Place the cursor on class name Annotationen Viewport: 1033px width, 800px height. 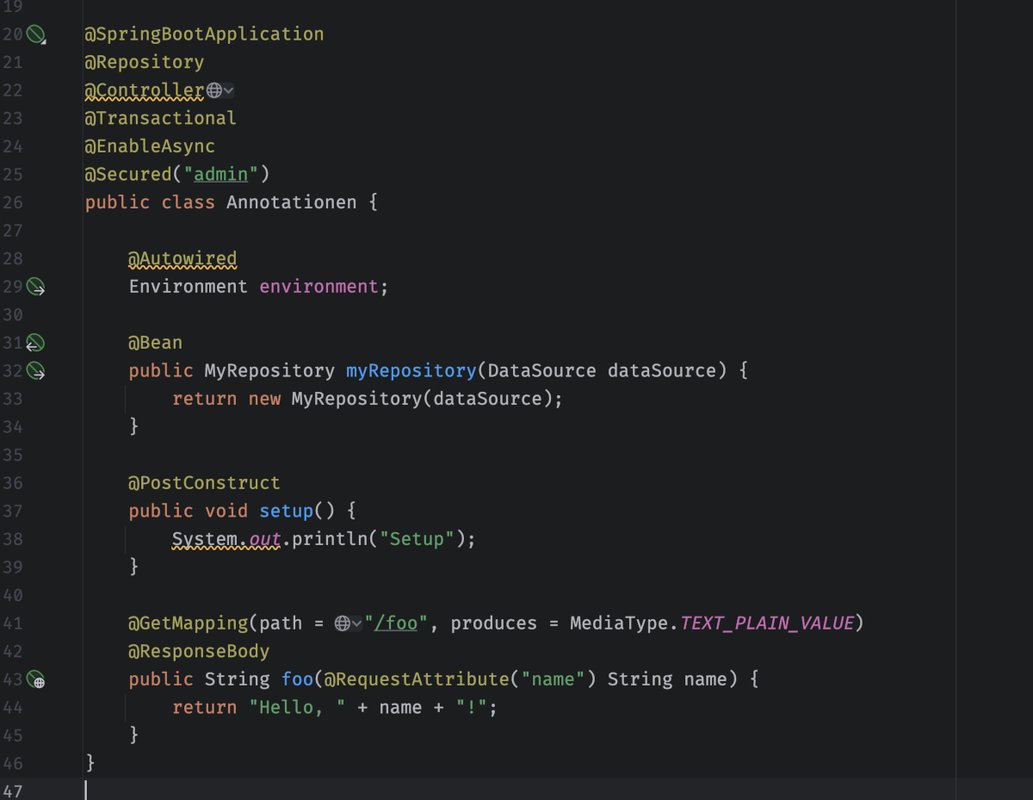pos(291,203)
